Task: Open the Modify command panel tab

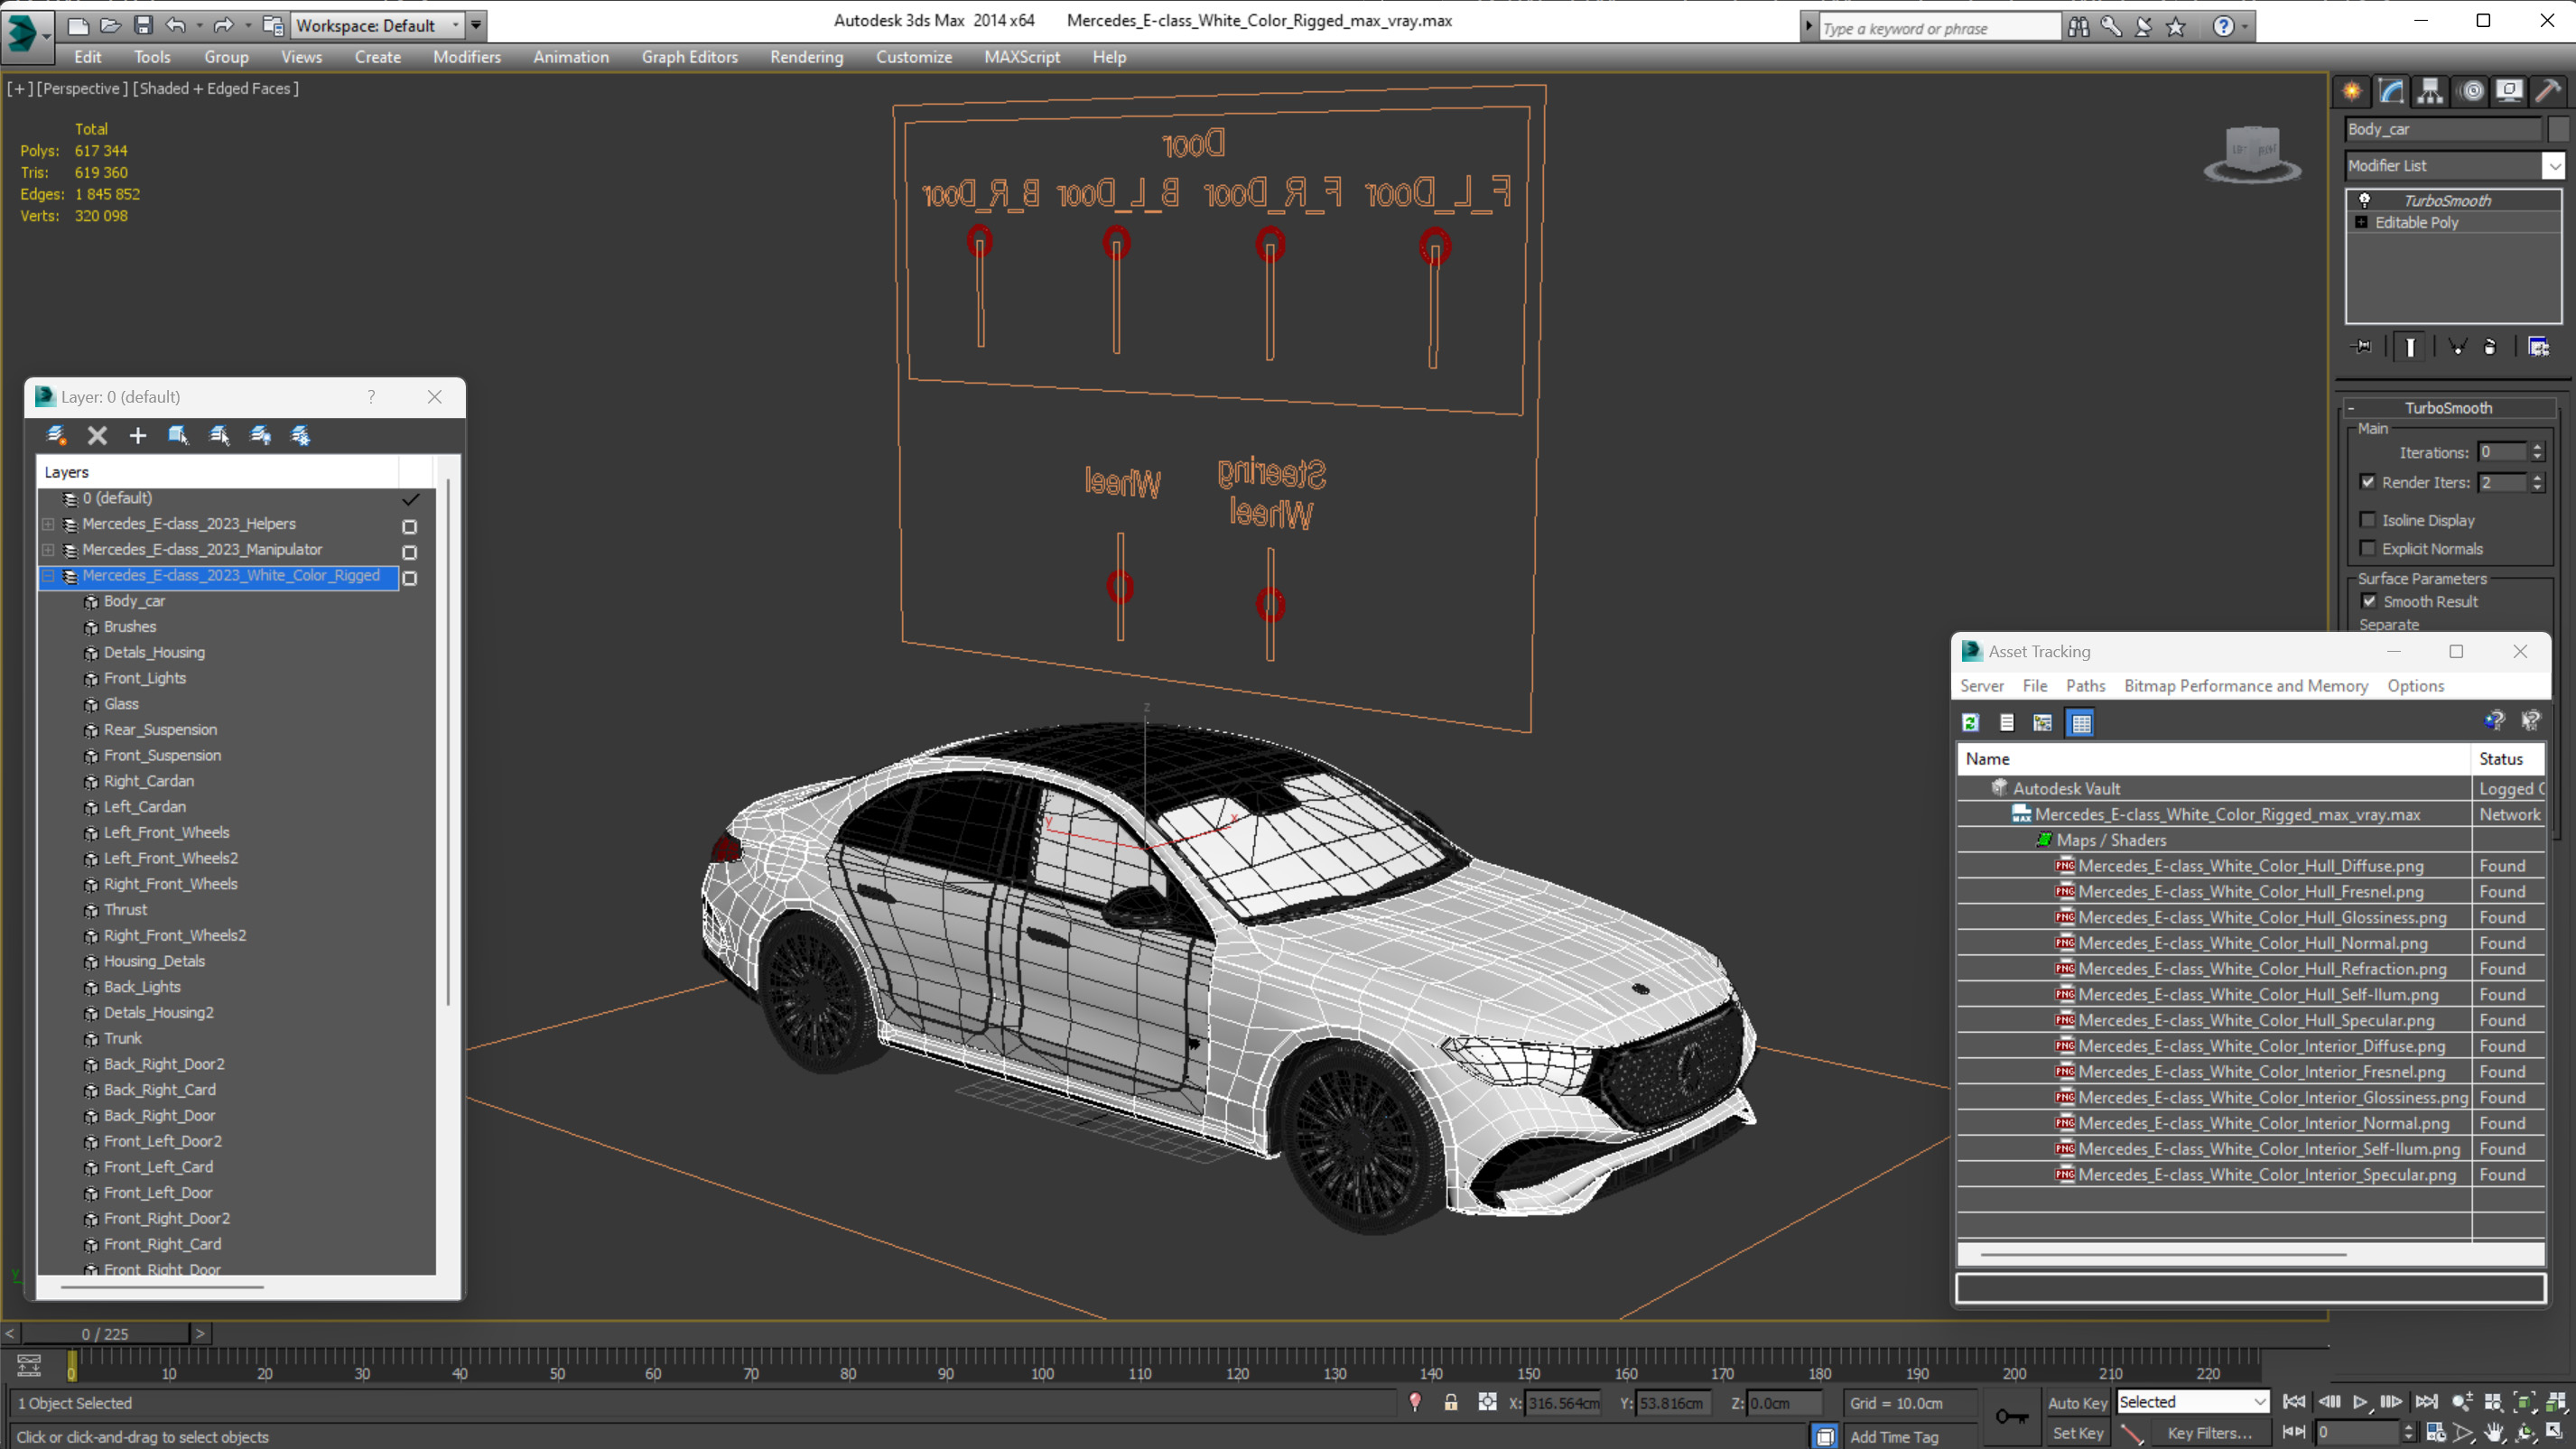Action: tap(2391, 92)
